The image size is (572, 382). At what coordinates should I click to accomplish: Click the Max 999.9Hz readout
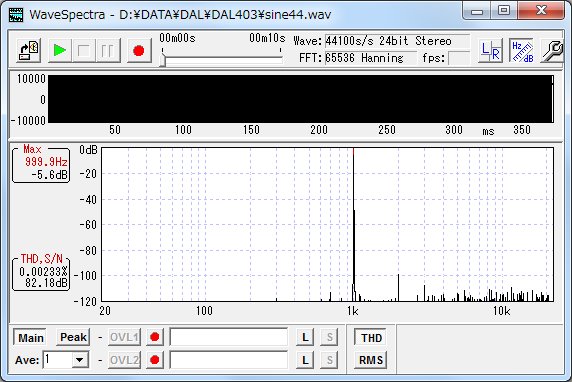click(41, 165)
